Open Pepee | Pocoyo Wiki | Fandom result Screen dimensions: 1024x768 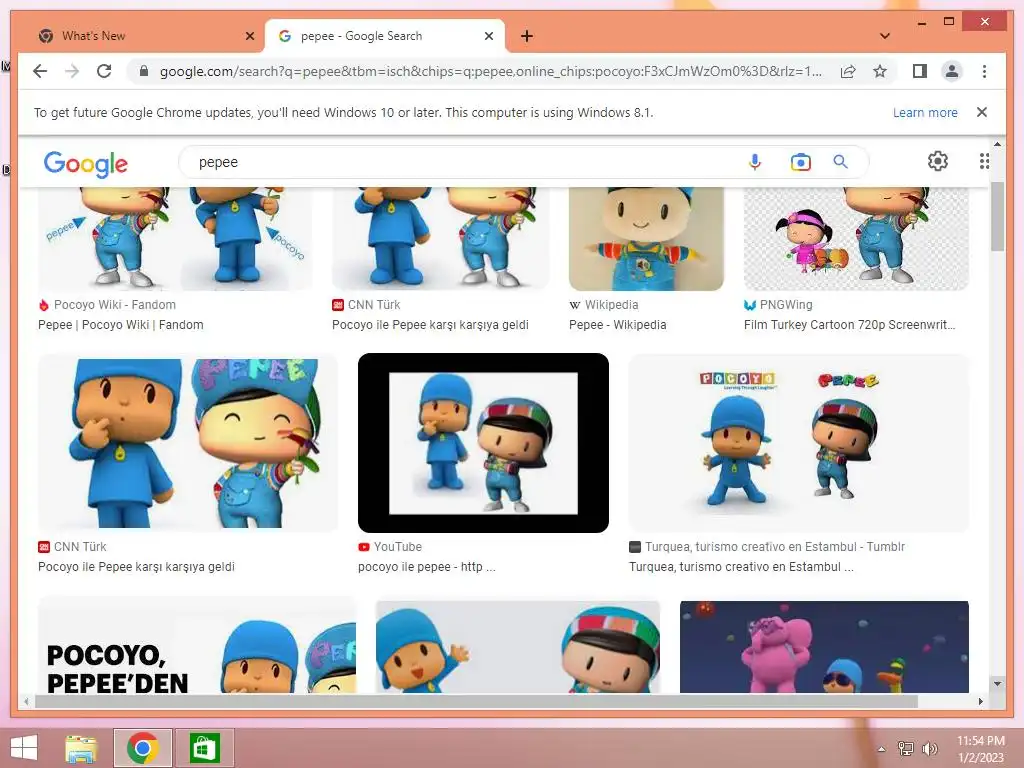pos(121,325)
